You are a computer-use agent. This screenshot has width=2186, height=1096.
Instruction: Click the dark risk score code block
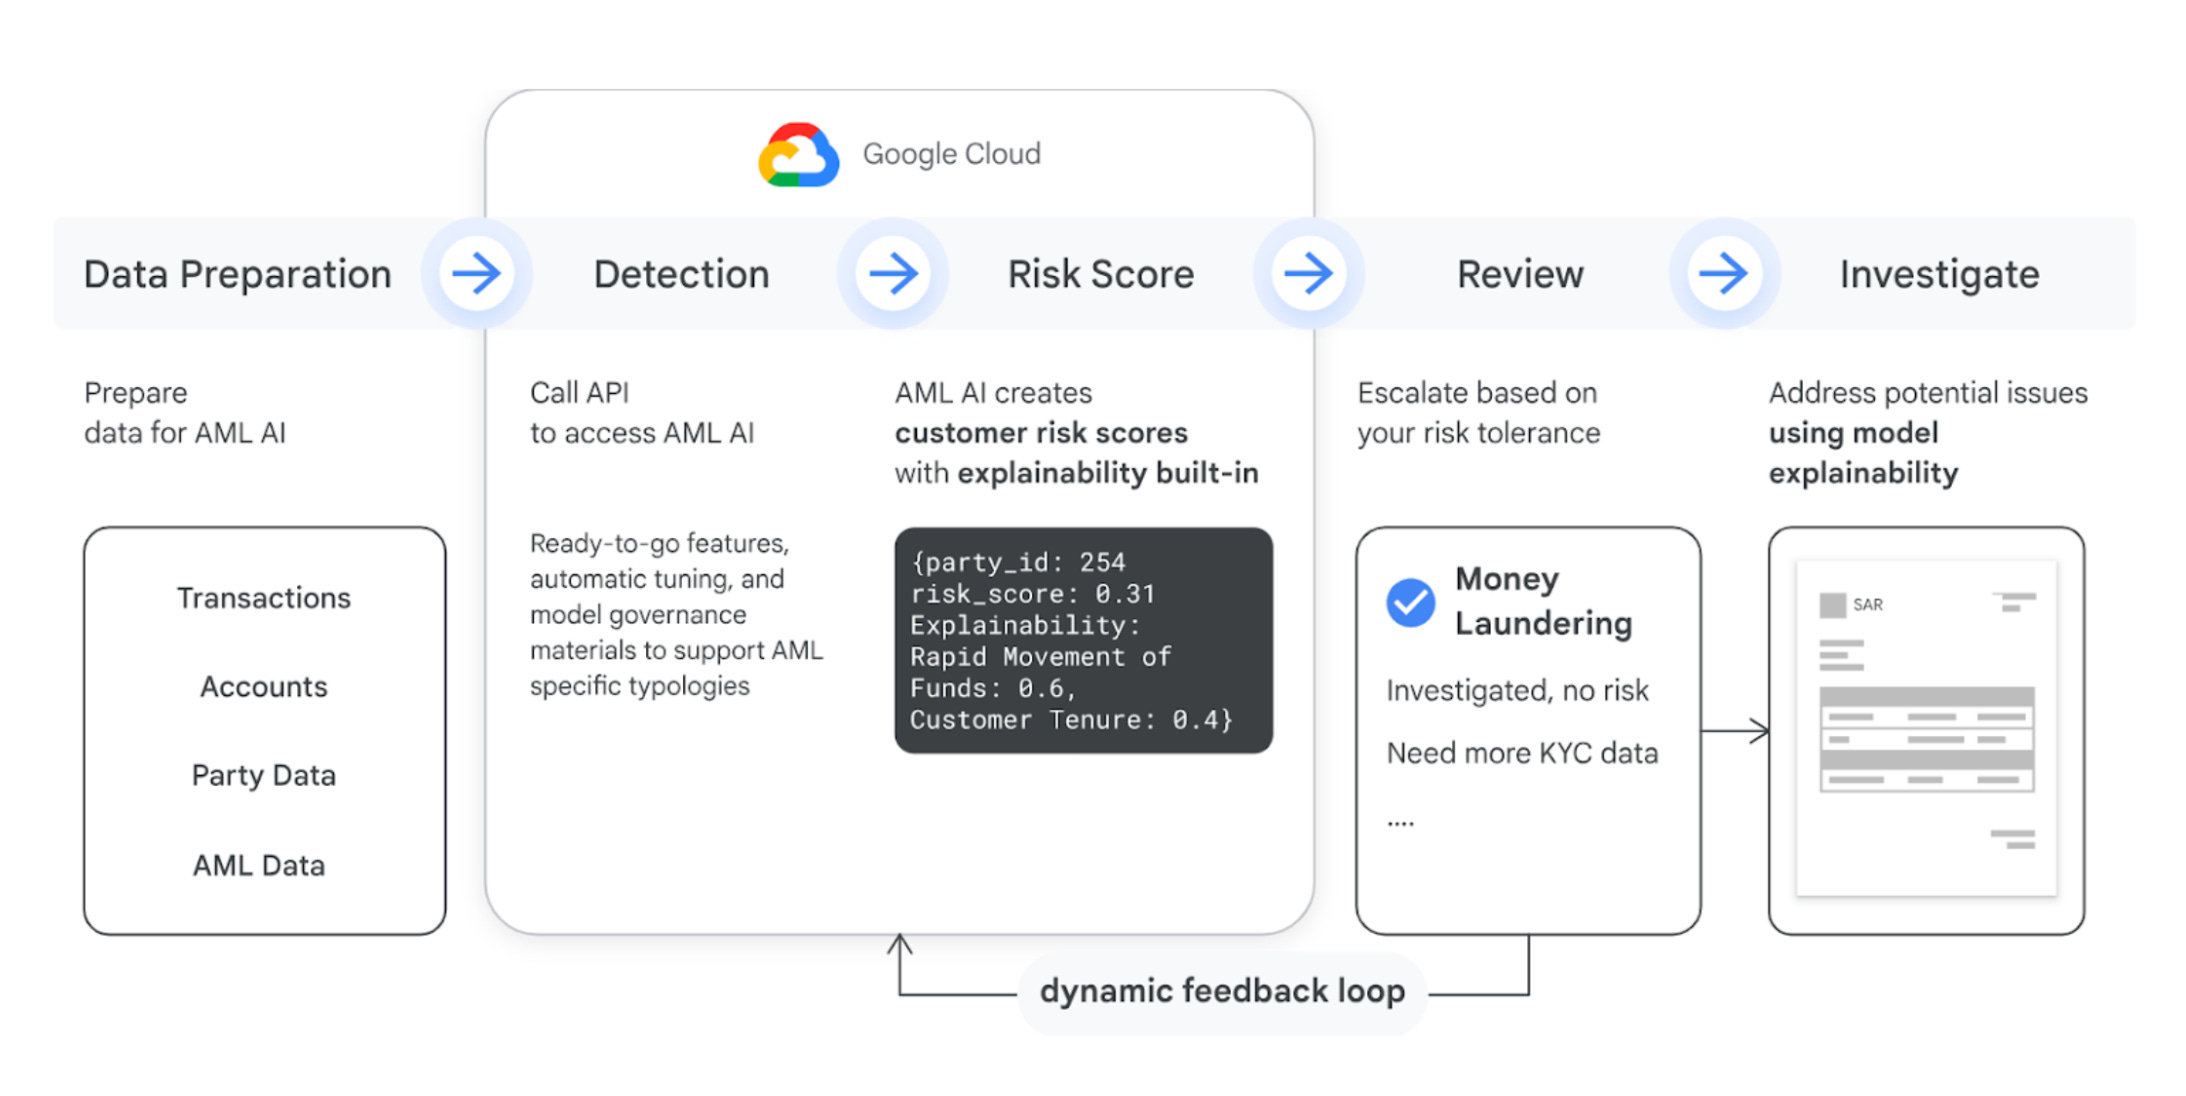(1083, 640)
